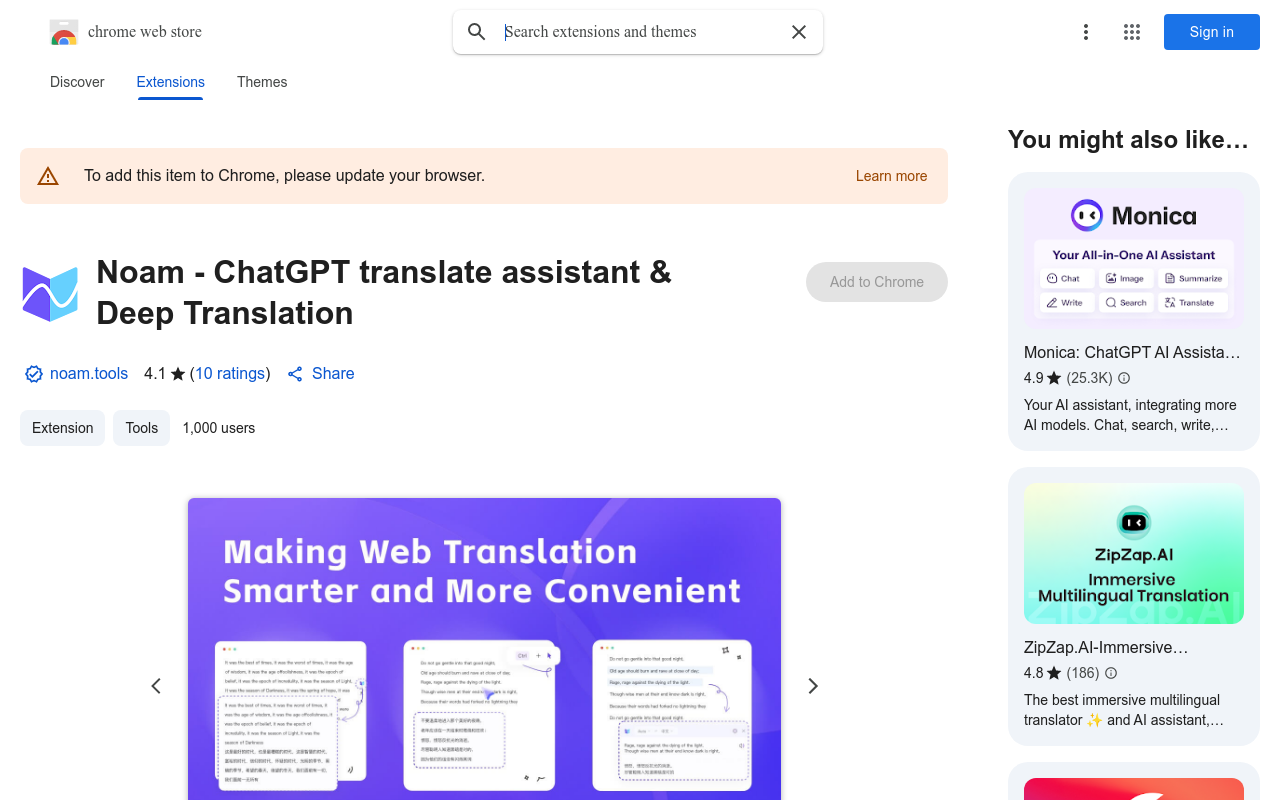Open the noam.tools publisher link
The image size is (1280, 800).
coord(89,374)
